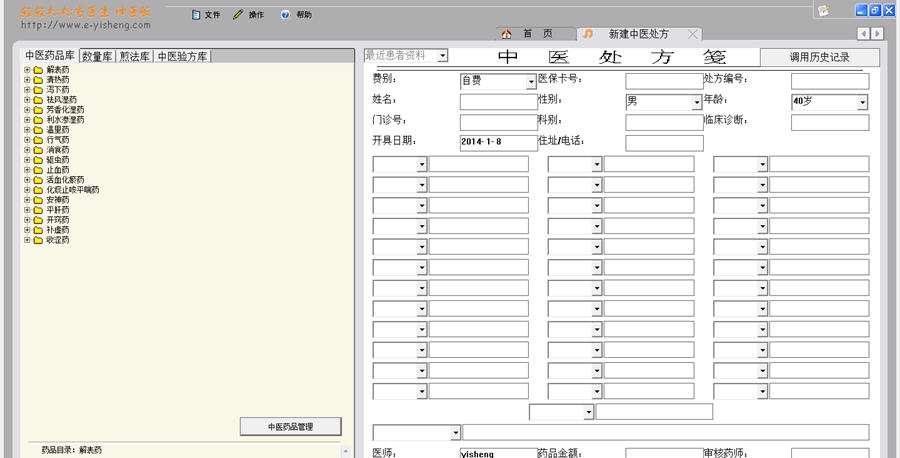Viewport: 900px width, 458px height.
Task: Click the 临床诊断 input field
Action: click(830, 122)
